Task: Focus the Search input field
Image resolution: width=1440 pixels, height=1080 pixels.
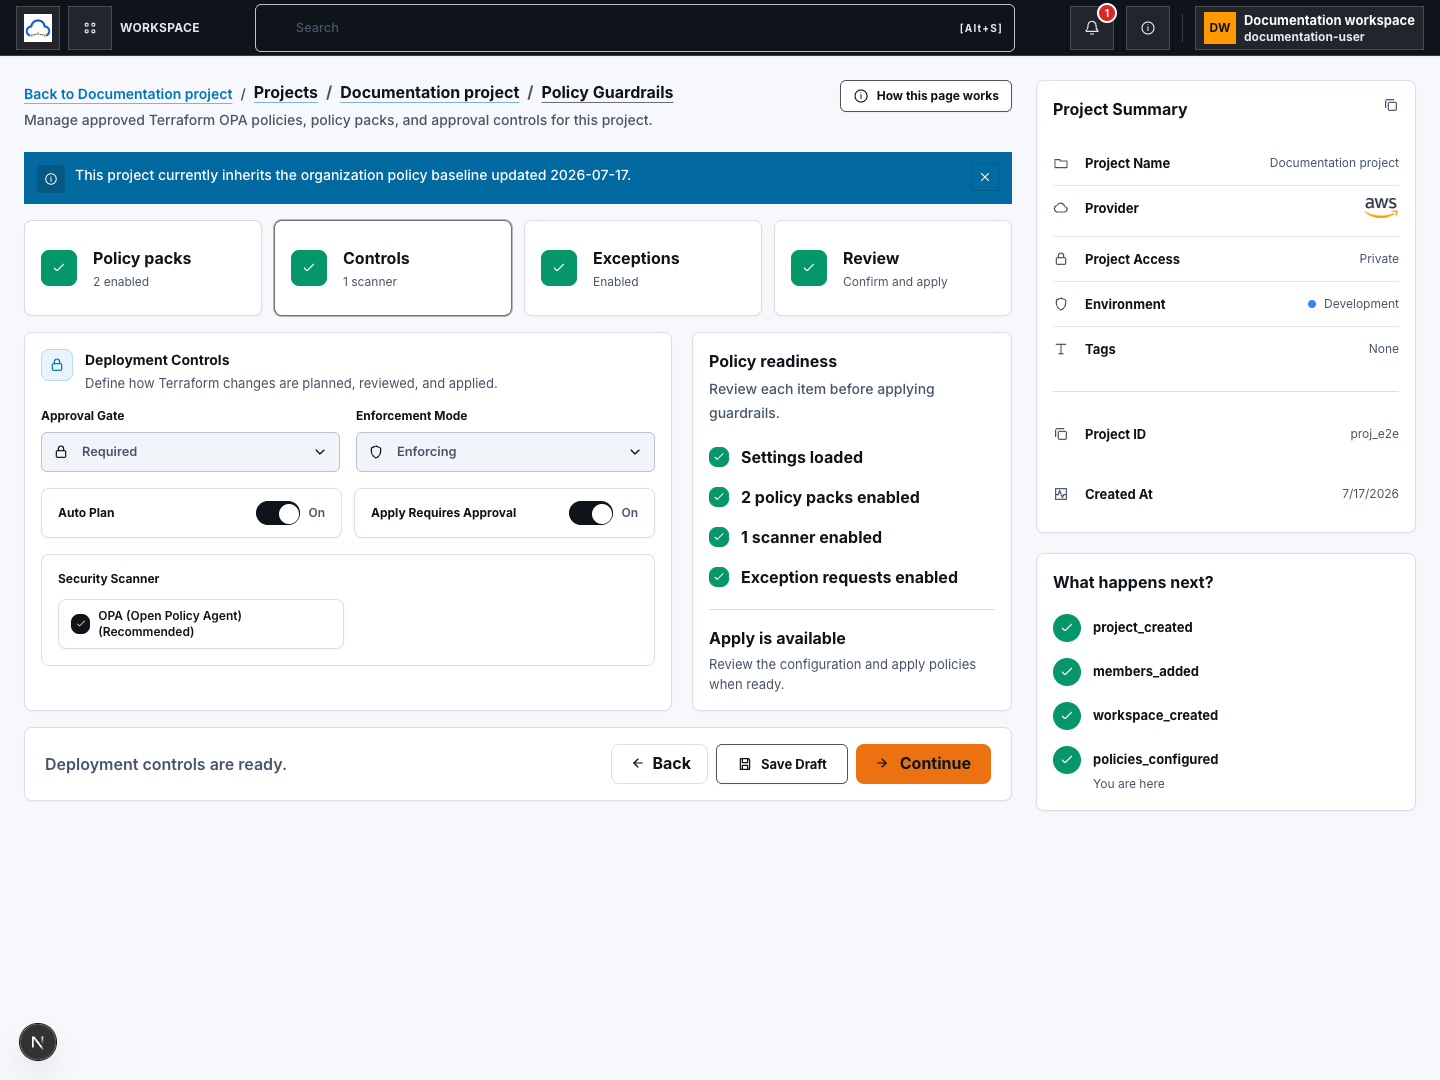Action: (635, 28)
